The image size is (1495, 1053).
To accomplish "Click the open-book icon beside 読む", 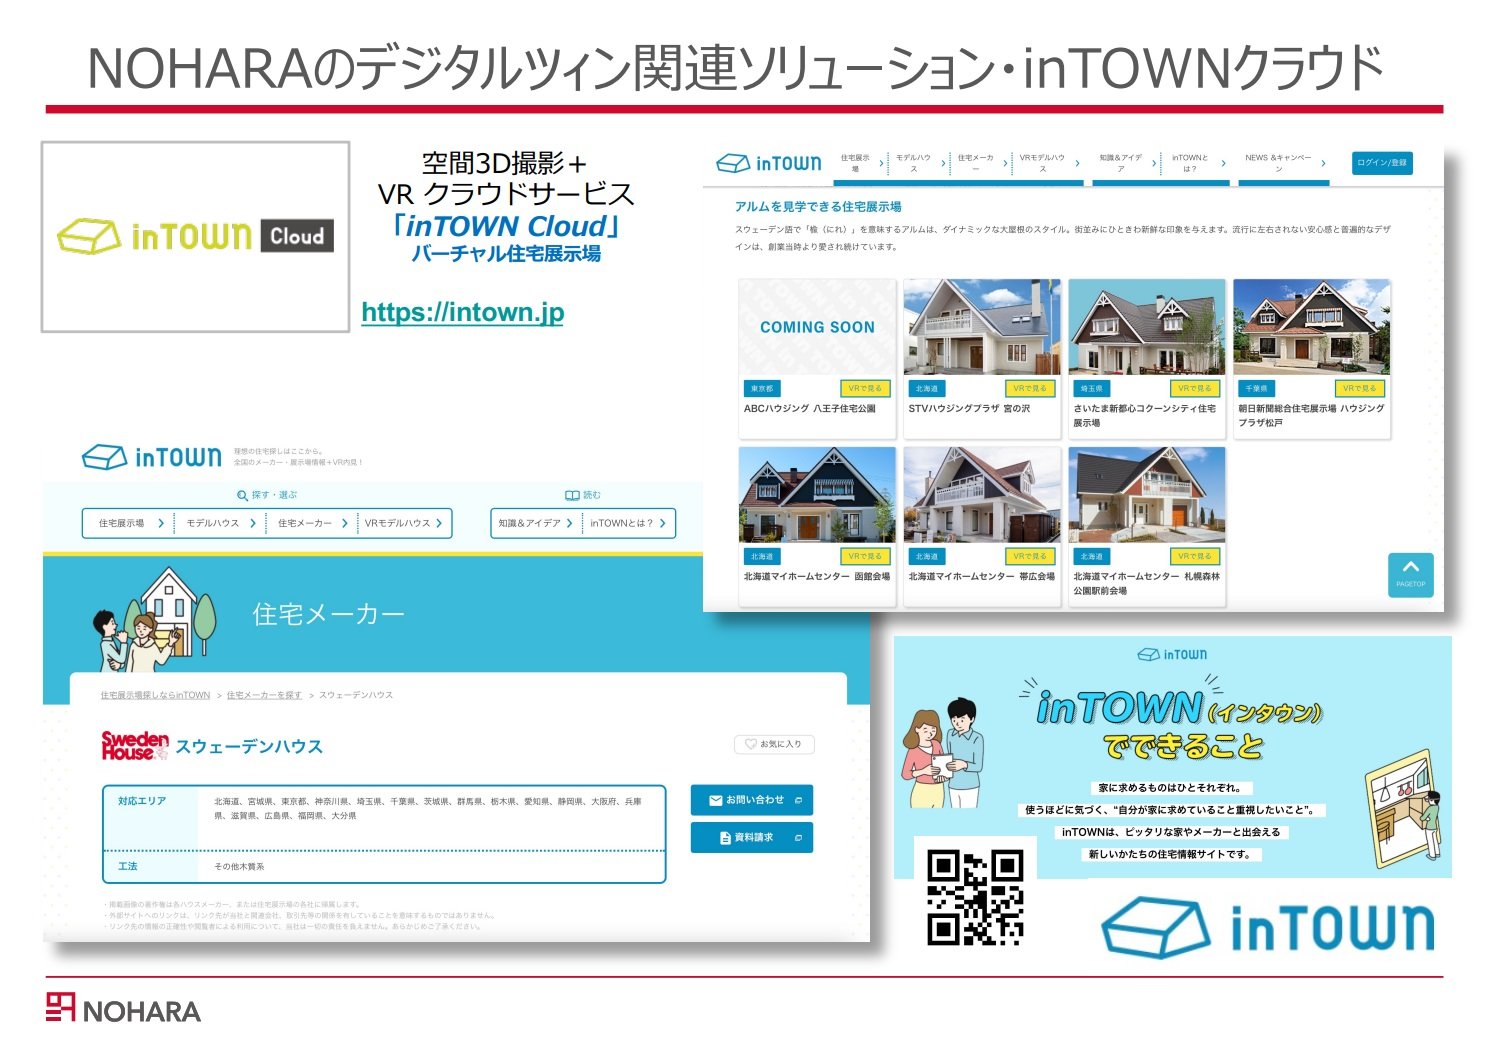I will point(572,495).
